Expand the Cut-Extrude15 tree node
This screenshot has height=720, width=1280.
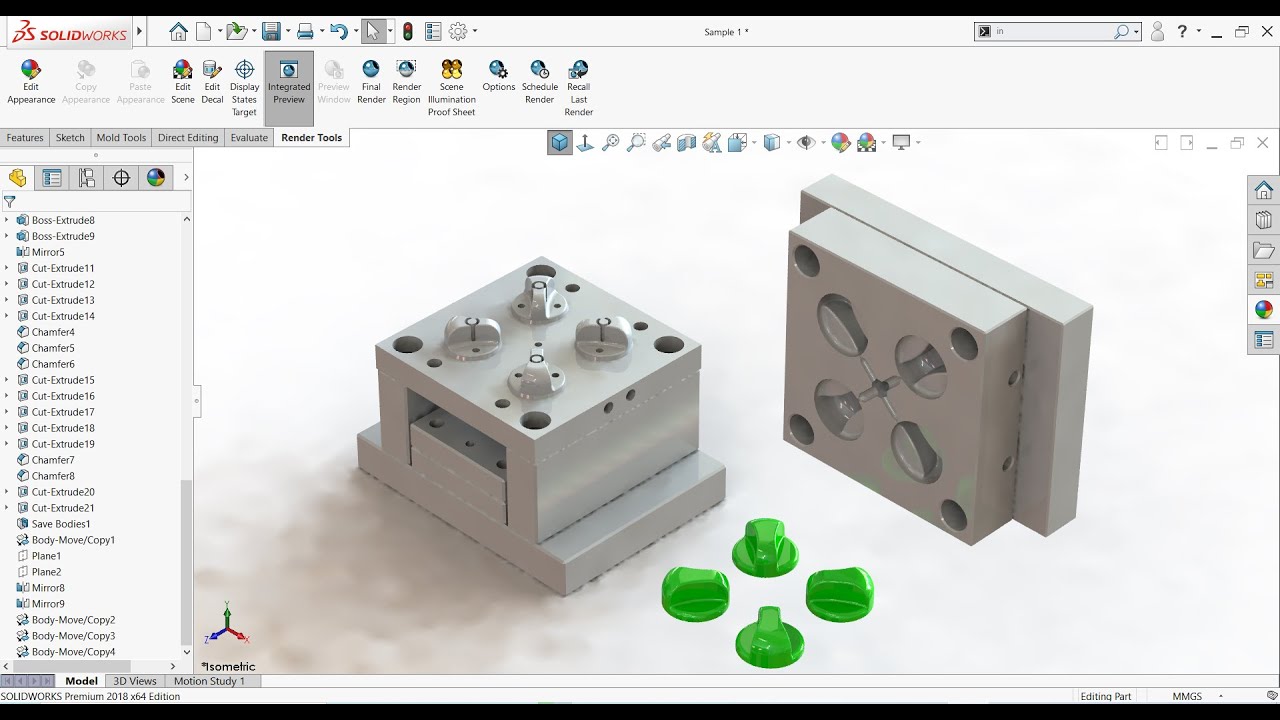7,380
